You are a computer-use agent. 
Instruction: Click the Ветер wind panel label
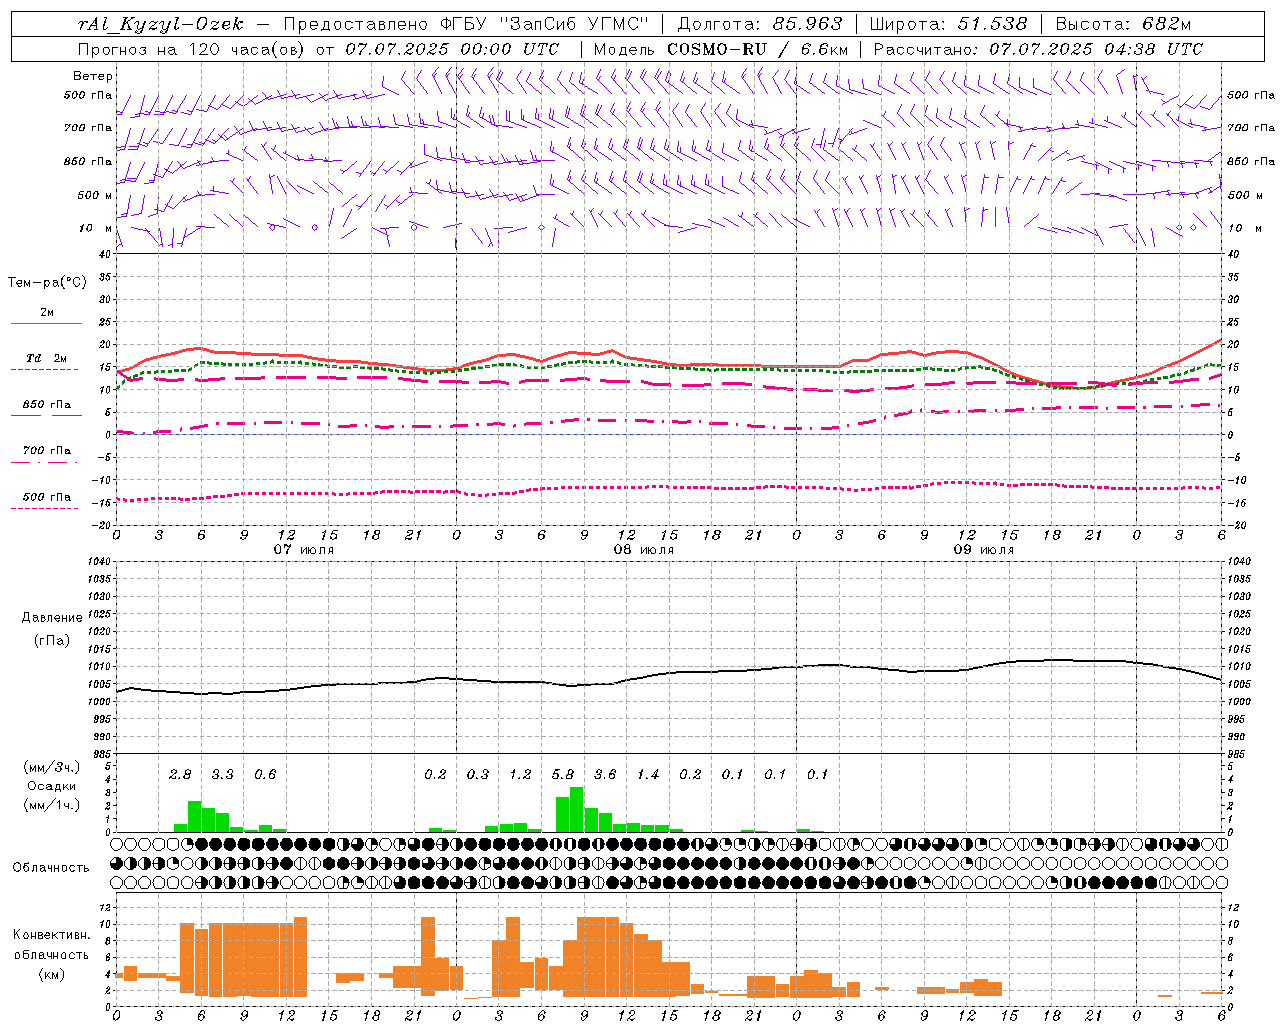[x=93, y=76]
